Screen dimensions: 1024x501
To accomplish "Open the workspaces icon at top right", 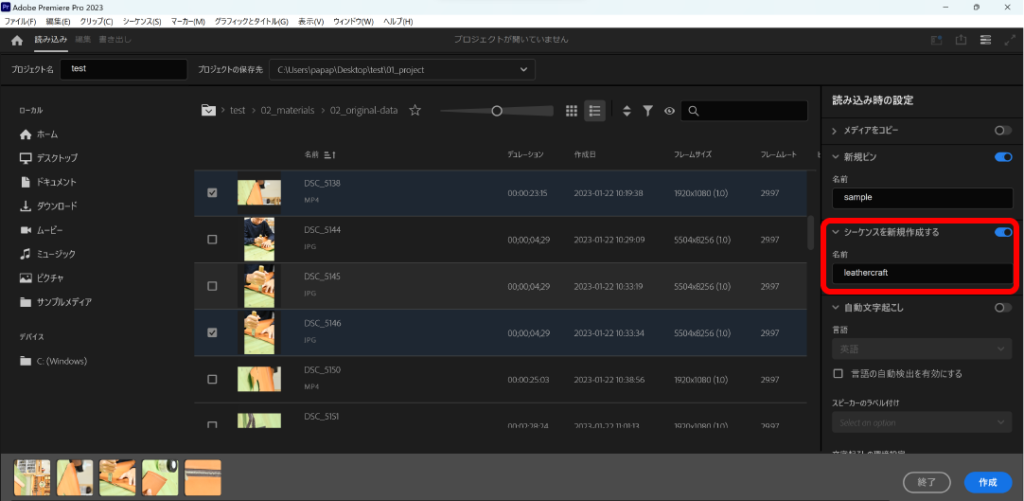I will point(985,40).
